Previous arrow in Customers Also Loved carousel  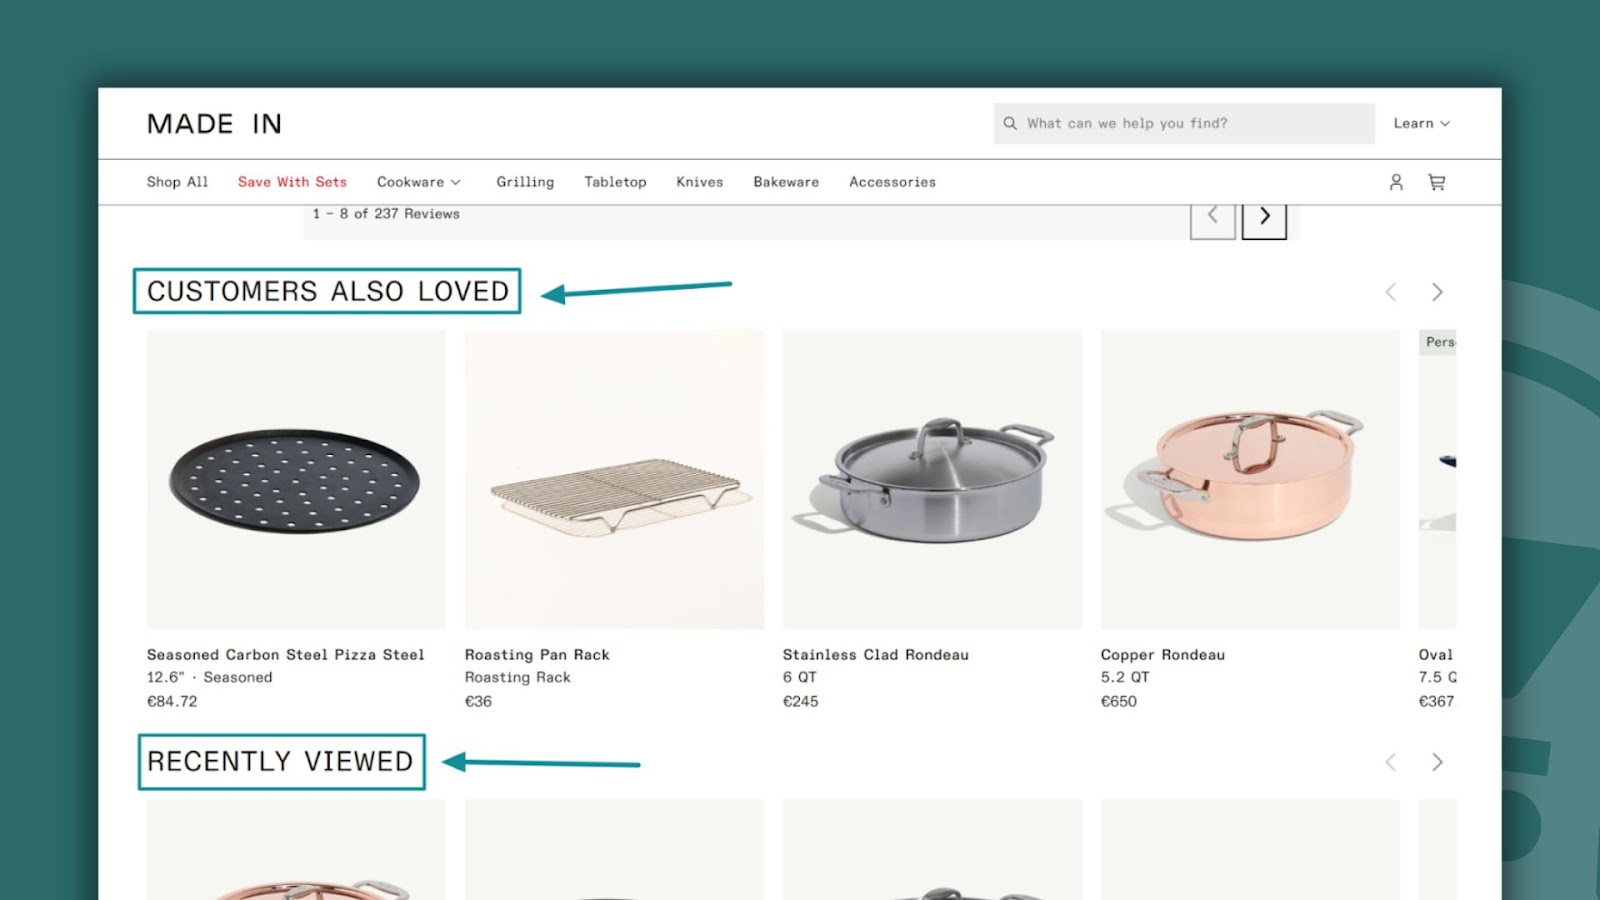coord(1390,292)
